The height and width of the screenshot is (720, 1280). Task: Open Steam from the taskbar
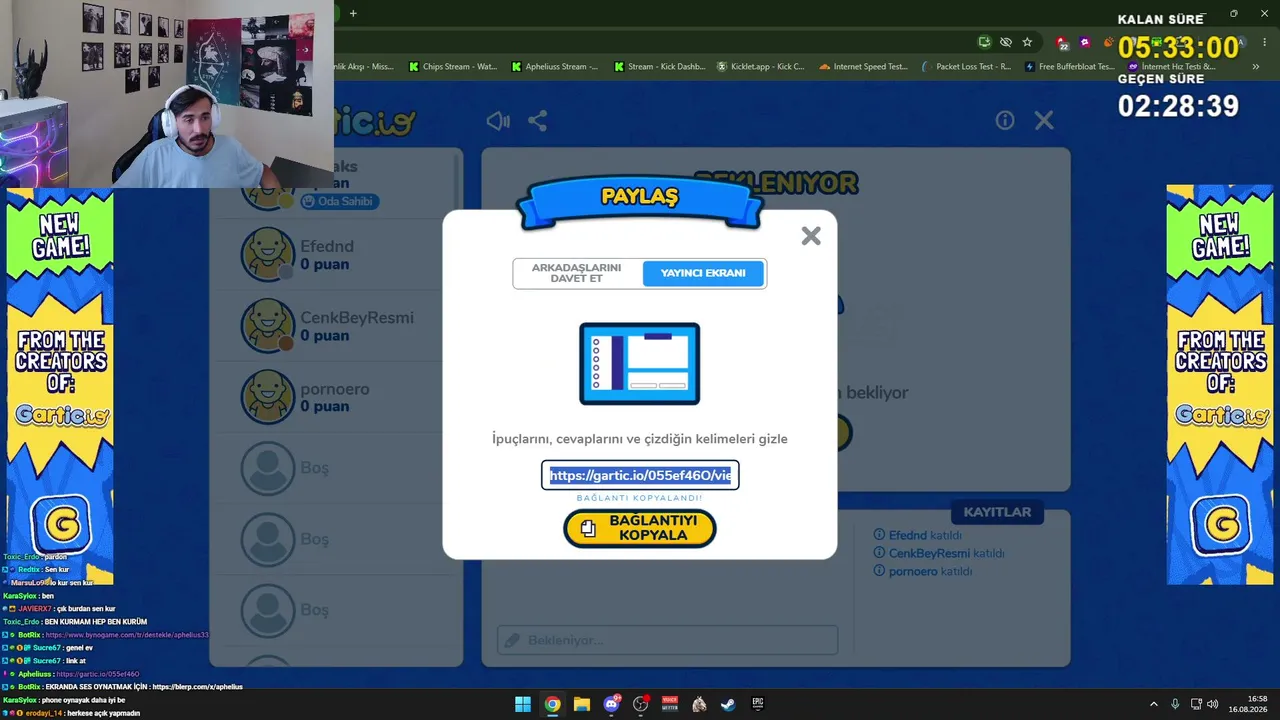tap(729, 704)
